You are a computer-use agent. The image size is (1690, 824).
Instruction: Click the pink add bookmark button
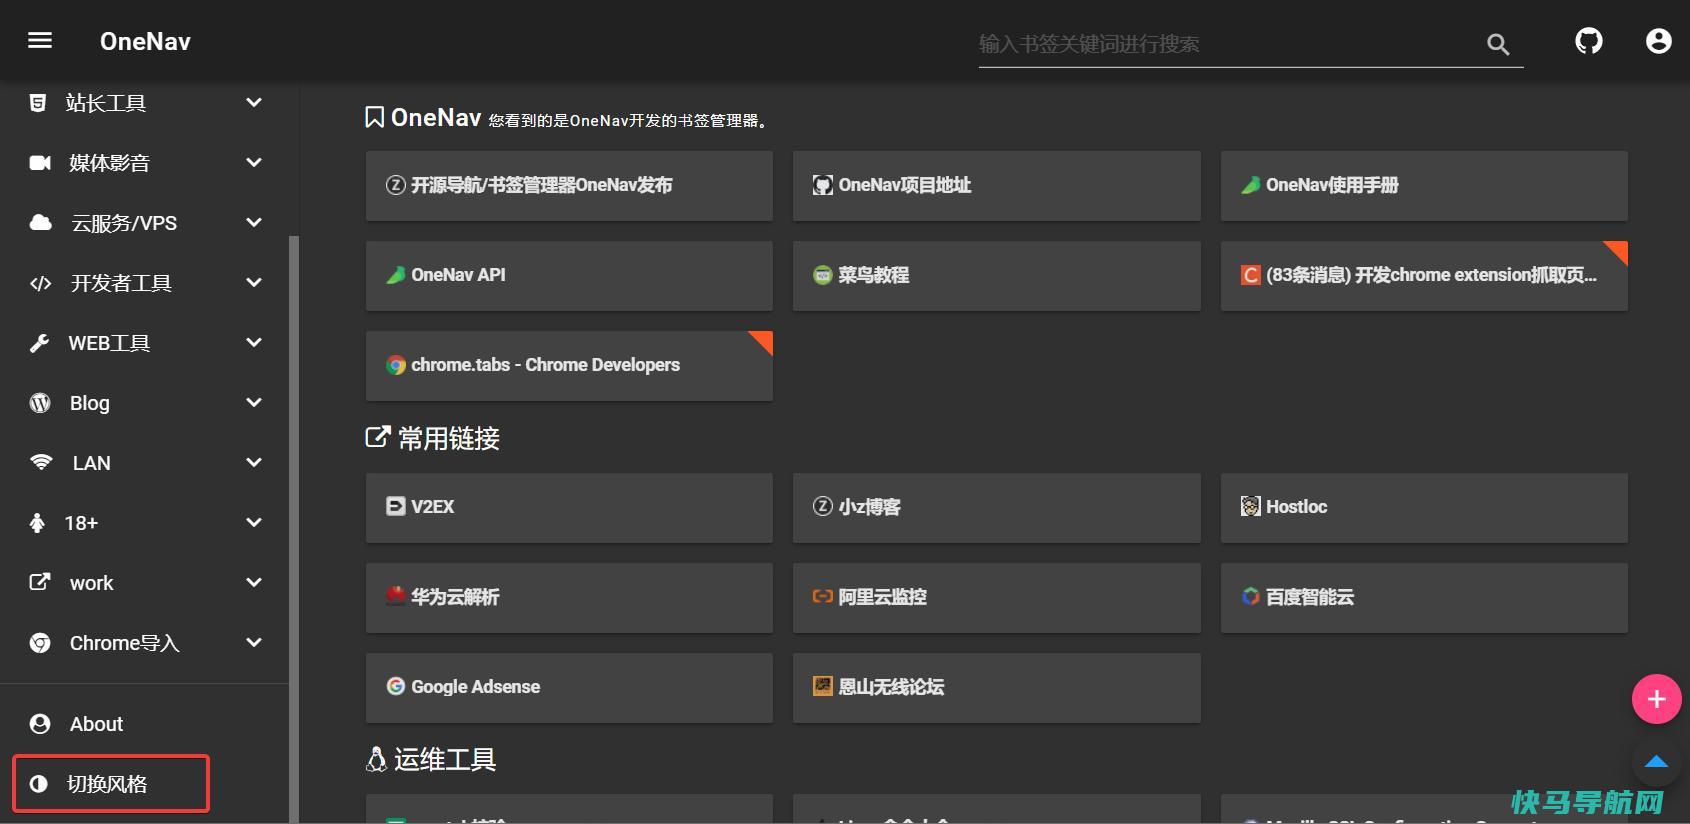[1656, 699]
